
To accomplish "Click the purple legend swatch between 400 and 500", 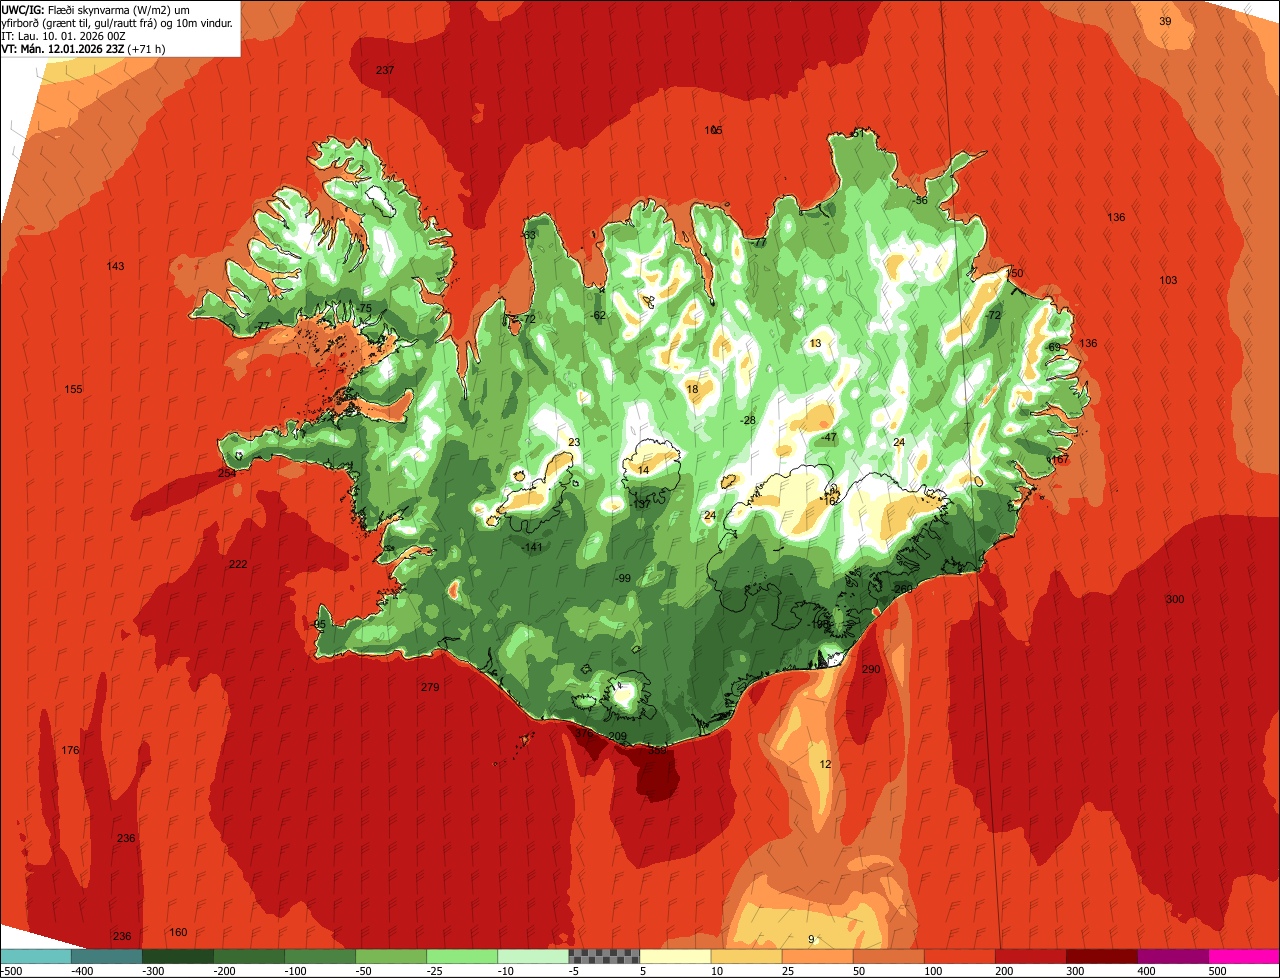I will click(x=1173, y=956).
